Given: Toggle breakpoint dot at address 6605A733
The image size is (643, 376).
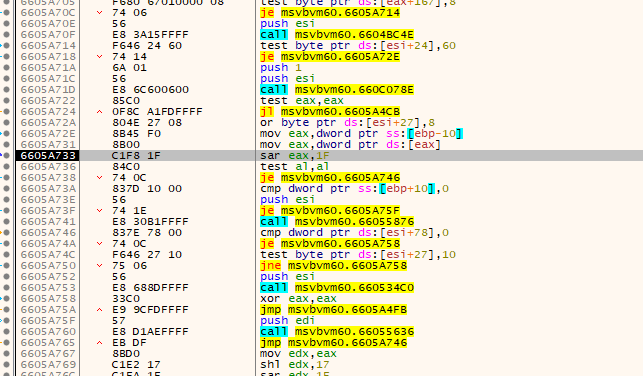Looking at the screenshot, I should pyautogui.click(x=7, y=155).
